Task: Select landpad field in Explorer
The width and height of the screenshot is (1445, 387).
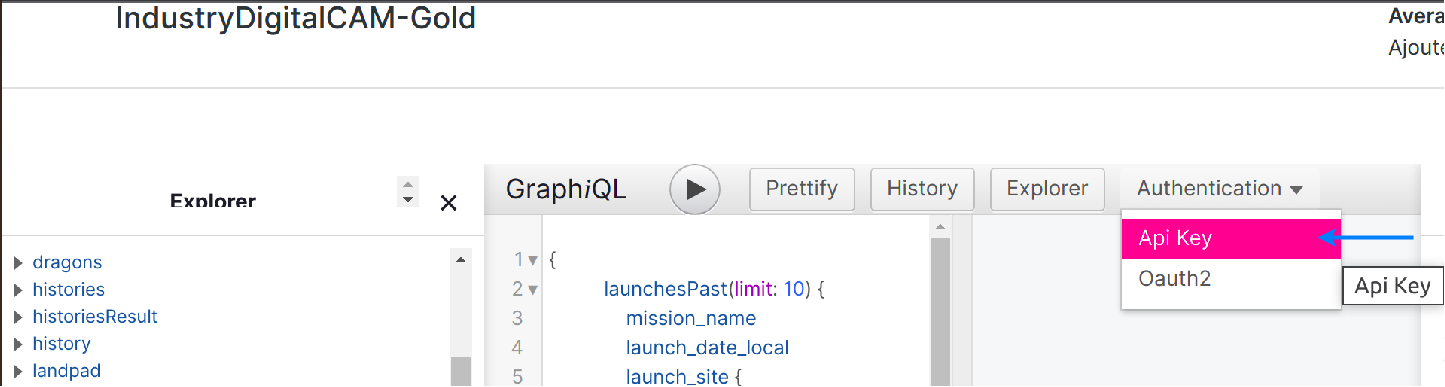Action: pyautogui.click(x=66, y=371)
